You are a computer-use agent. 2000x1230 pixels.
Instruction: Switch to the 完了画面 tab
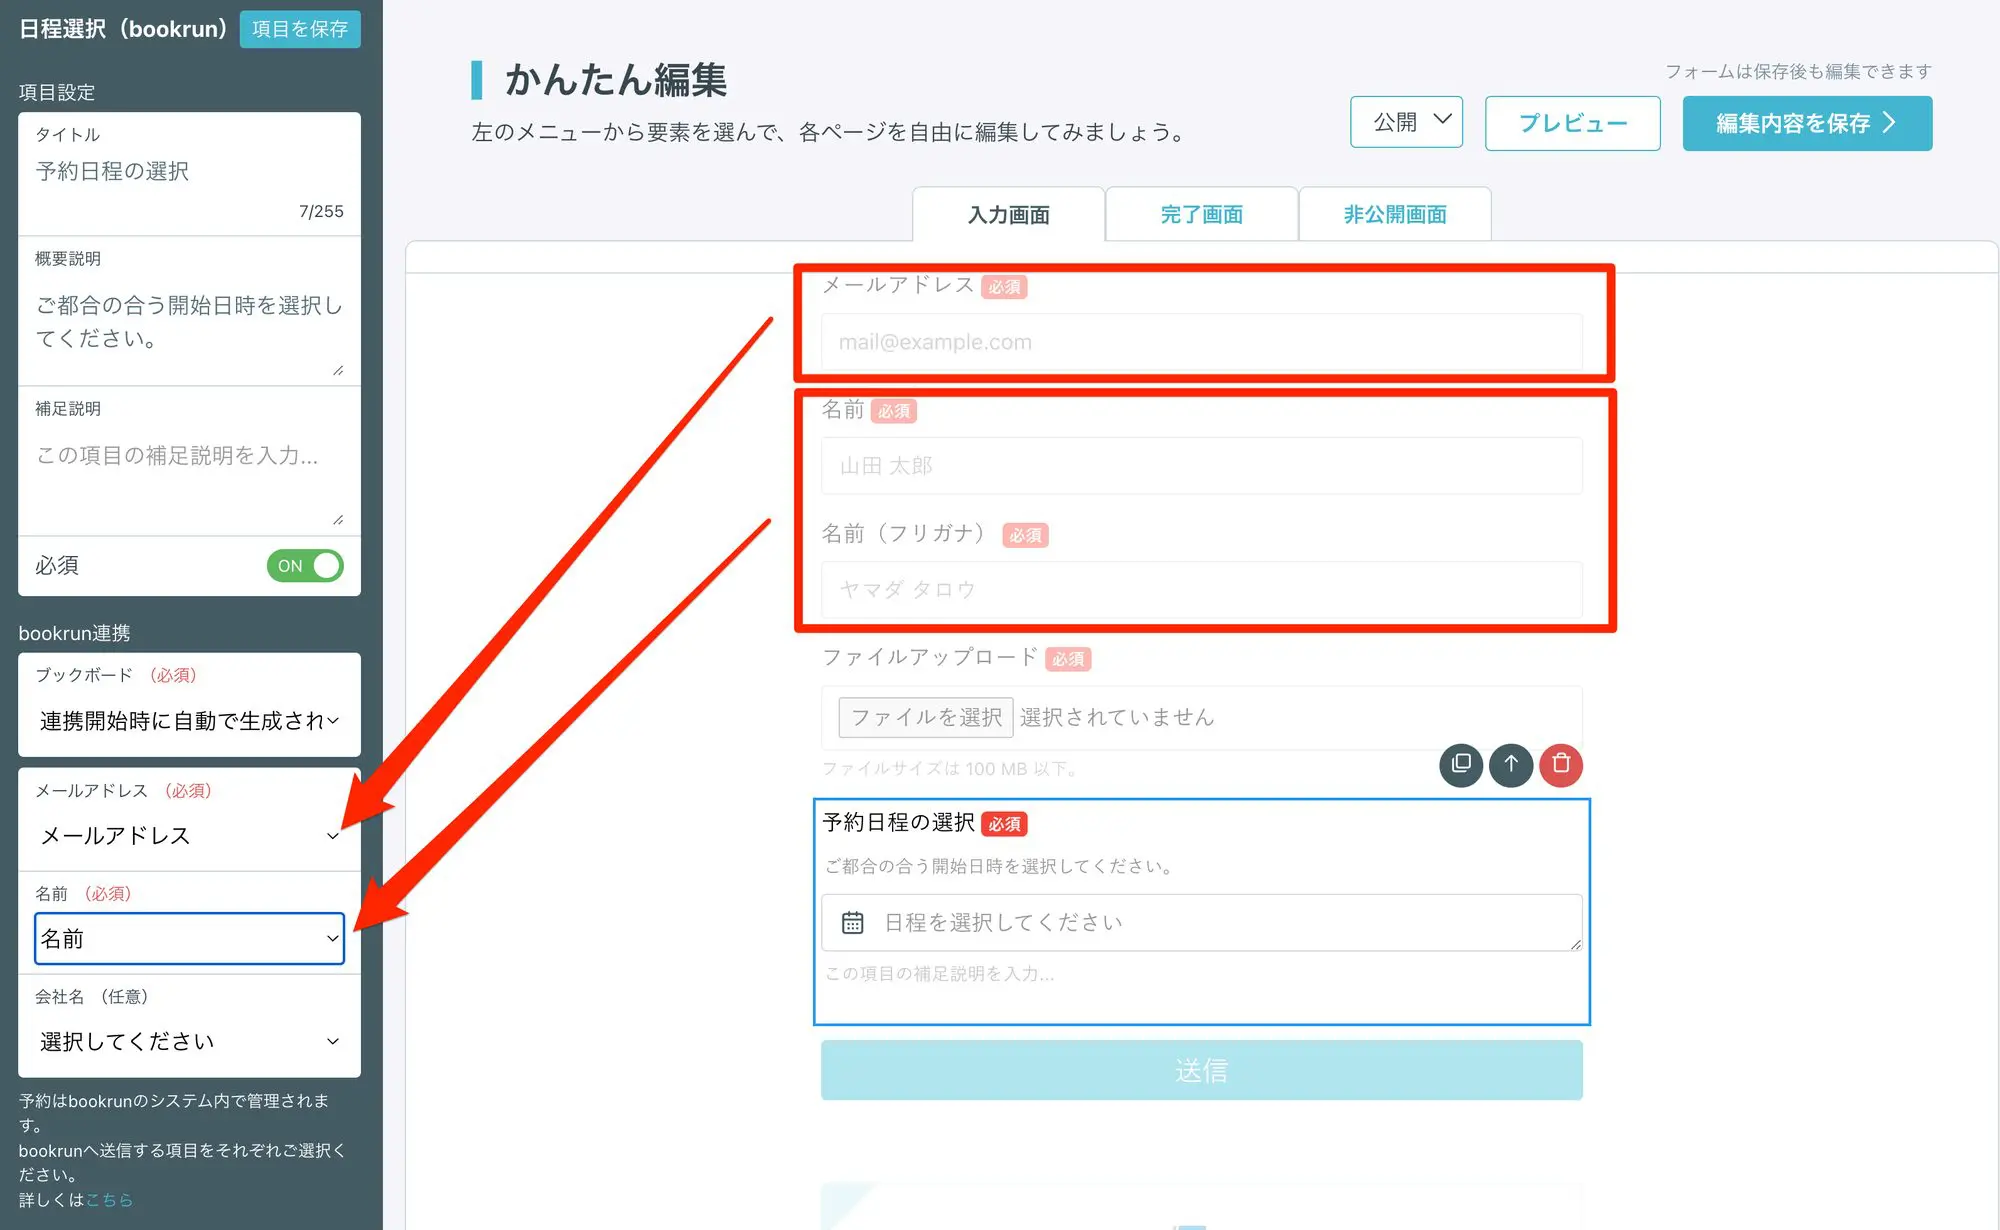click(x=1202, y=214)
